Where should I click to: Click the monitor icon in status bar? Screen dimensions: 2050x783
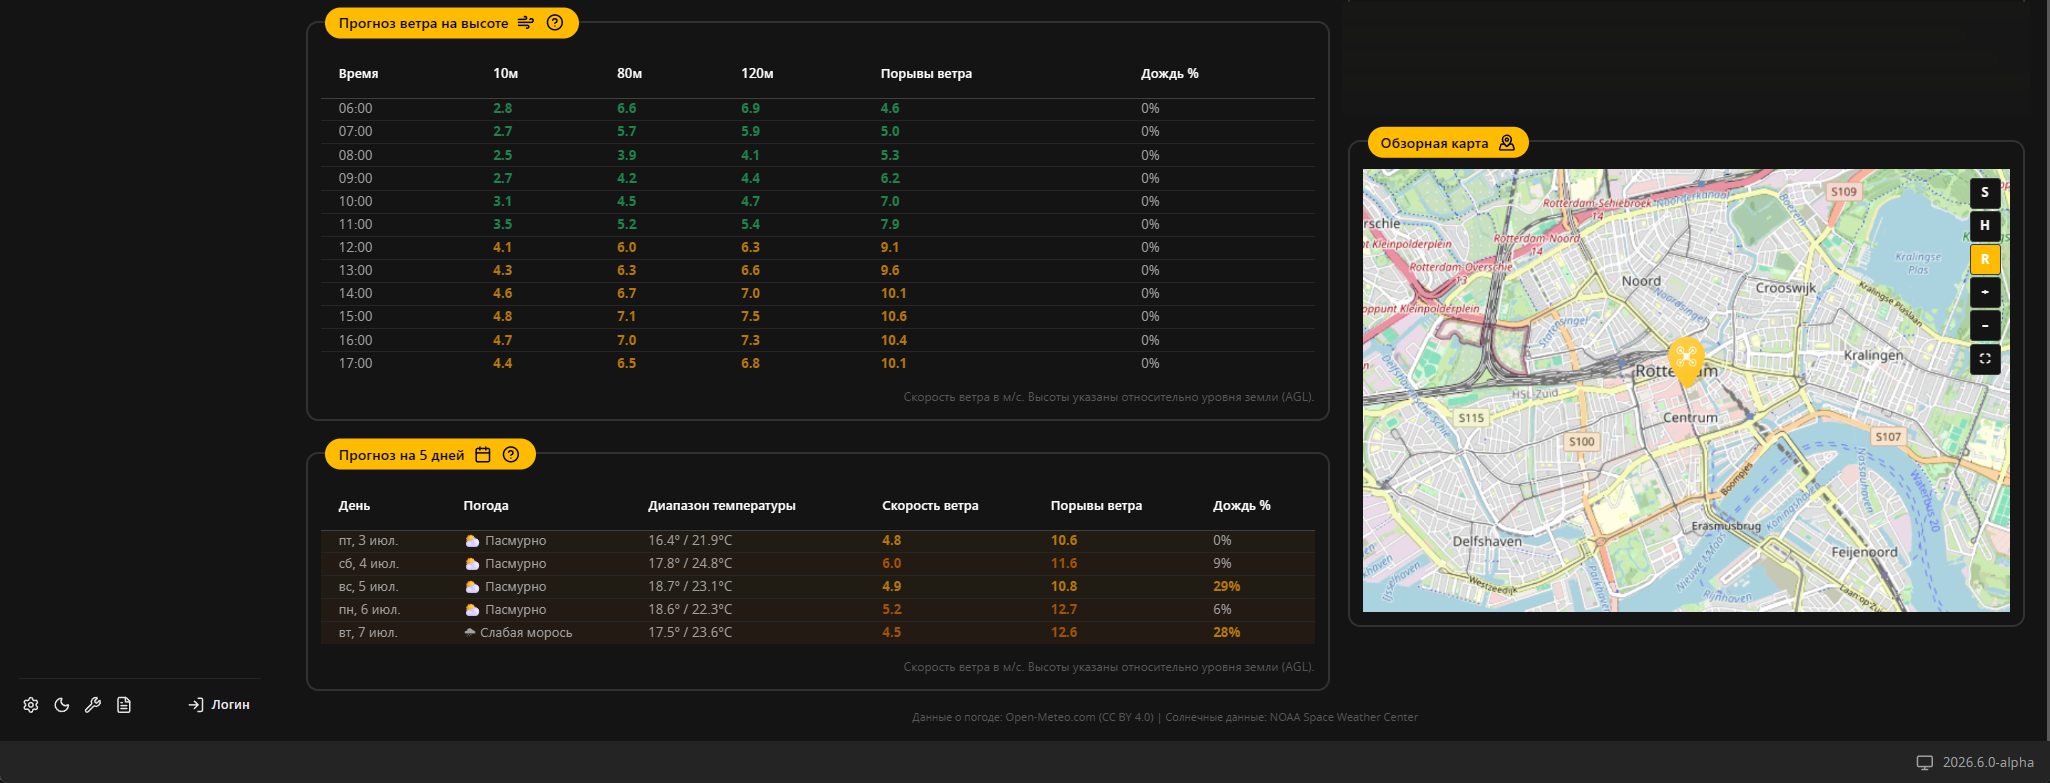1925,762
